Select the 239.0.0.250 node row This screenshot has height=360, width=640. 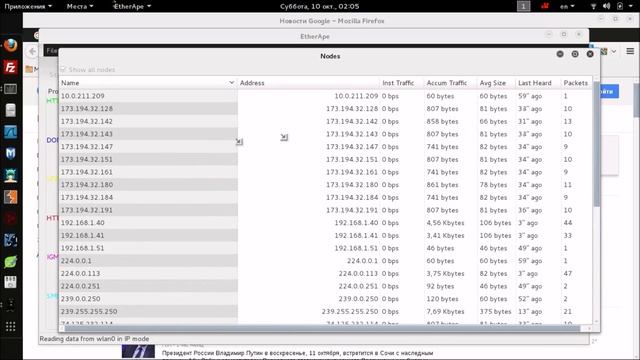[325, 298]
